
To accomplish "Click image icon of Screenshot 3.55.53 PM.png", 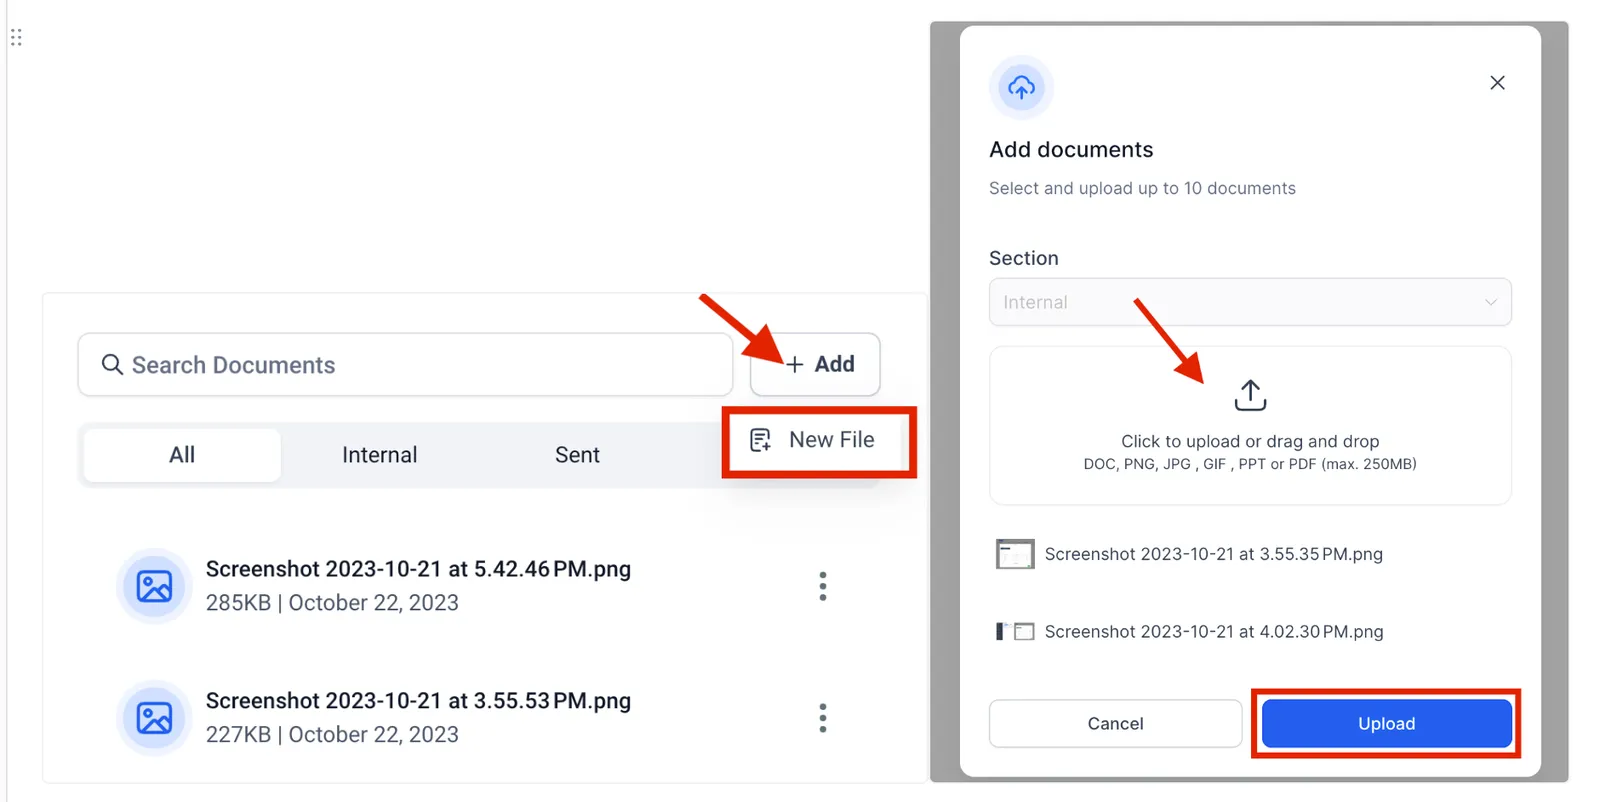I will tap(154, 718).
